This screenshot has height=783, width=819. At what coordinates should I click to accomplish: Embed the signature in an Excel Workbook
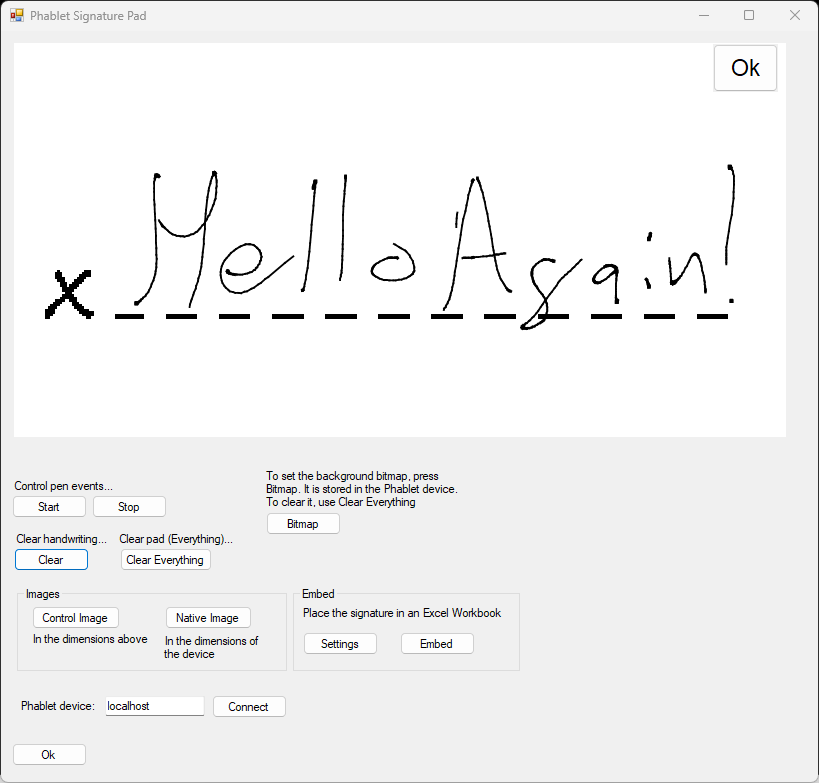[437, 644]
